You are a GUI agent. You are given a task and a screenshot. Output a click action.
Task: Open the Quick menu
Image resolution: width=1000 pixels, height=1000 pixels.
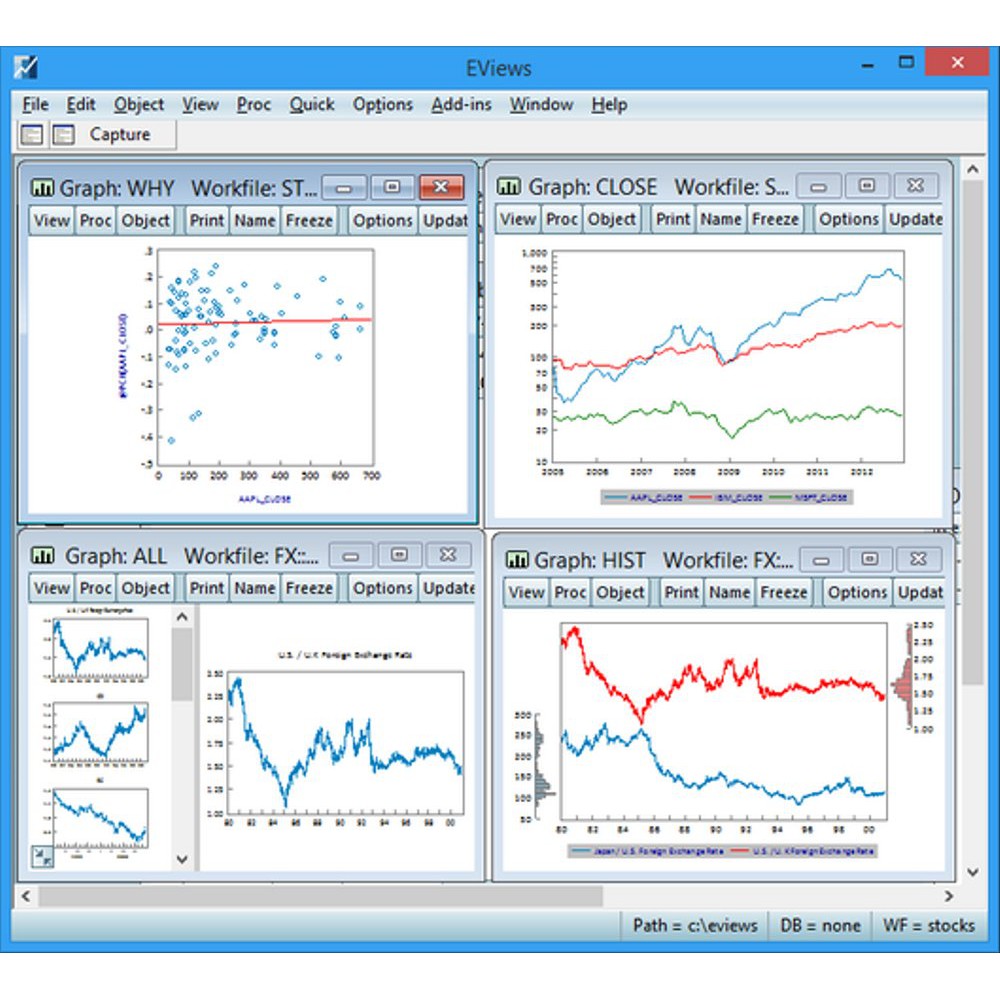pyautogui.click(x=311, y=104)
